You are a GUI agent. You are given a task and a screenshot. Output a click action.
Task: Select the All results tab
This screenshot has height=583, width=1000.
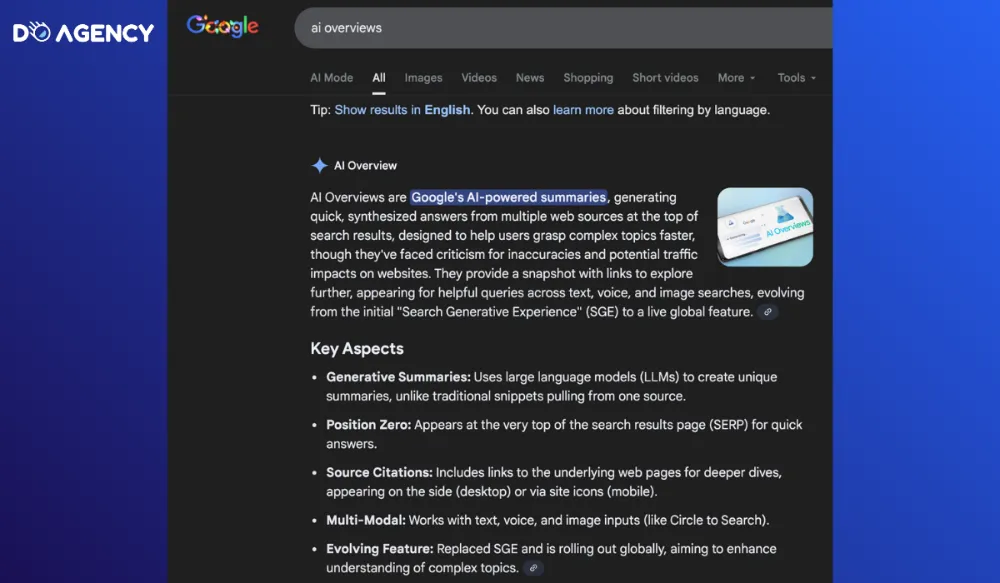pyautogui.click(x=379, y=78)
